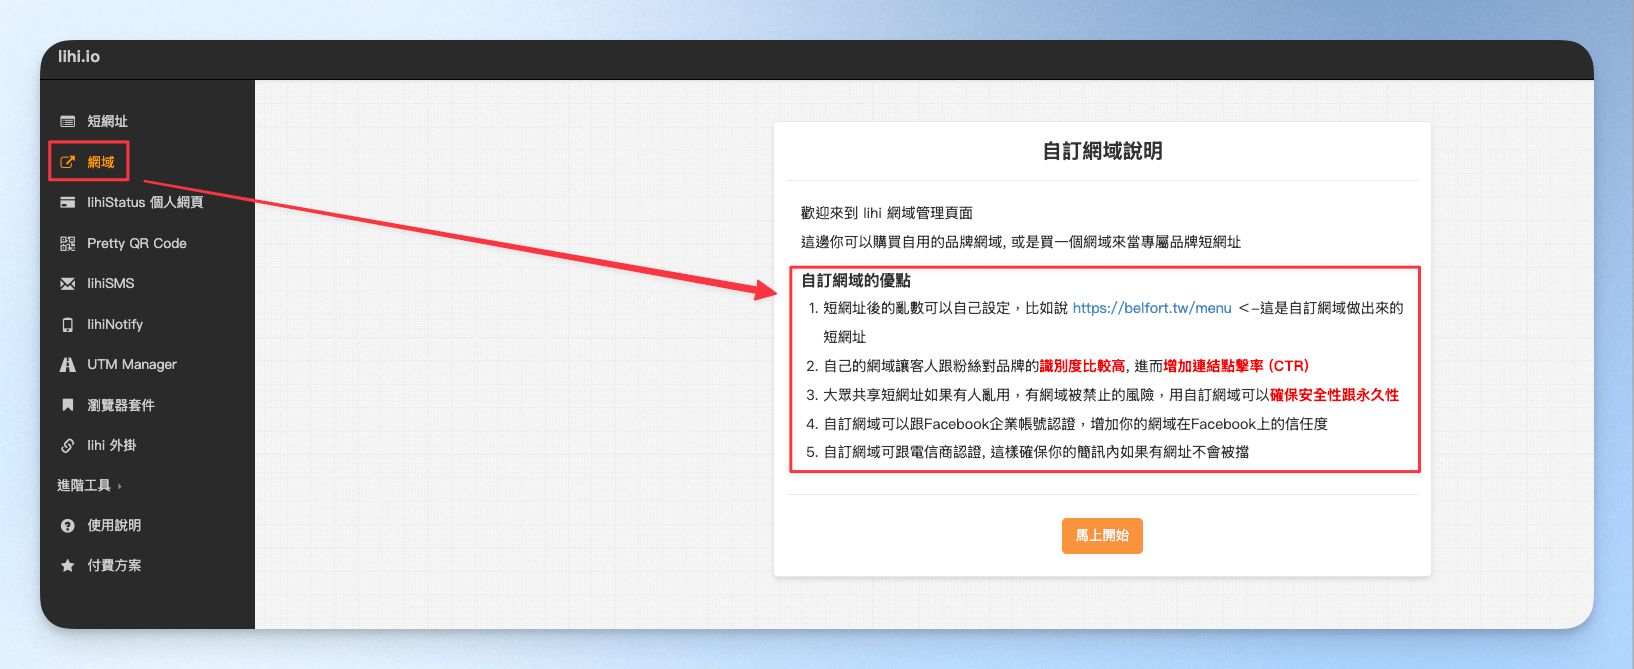Open lihiStatus 個人網頁 page
This screenshot has width=1634, height=669.
coord(145,202)
